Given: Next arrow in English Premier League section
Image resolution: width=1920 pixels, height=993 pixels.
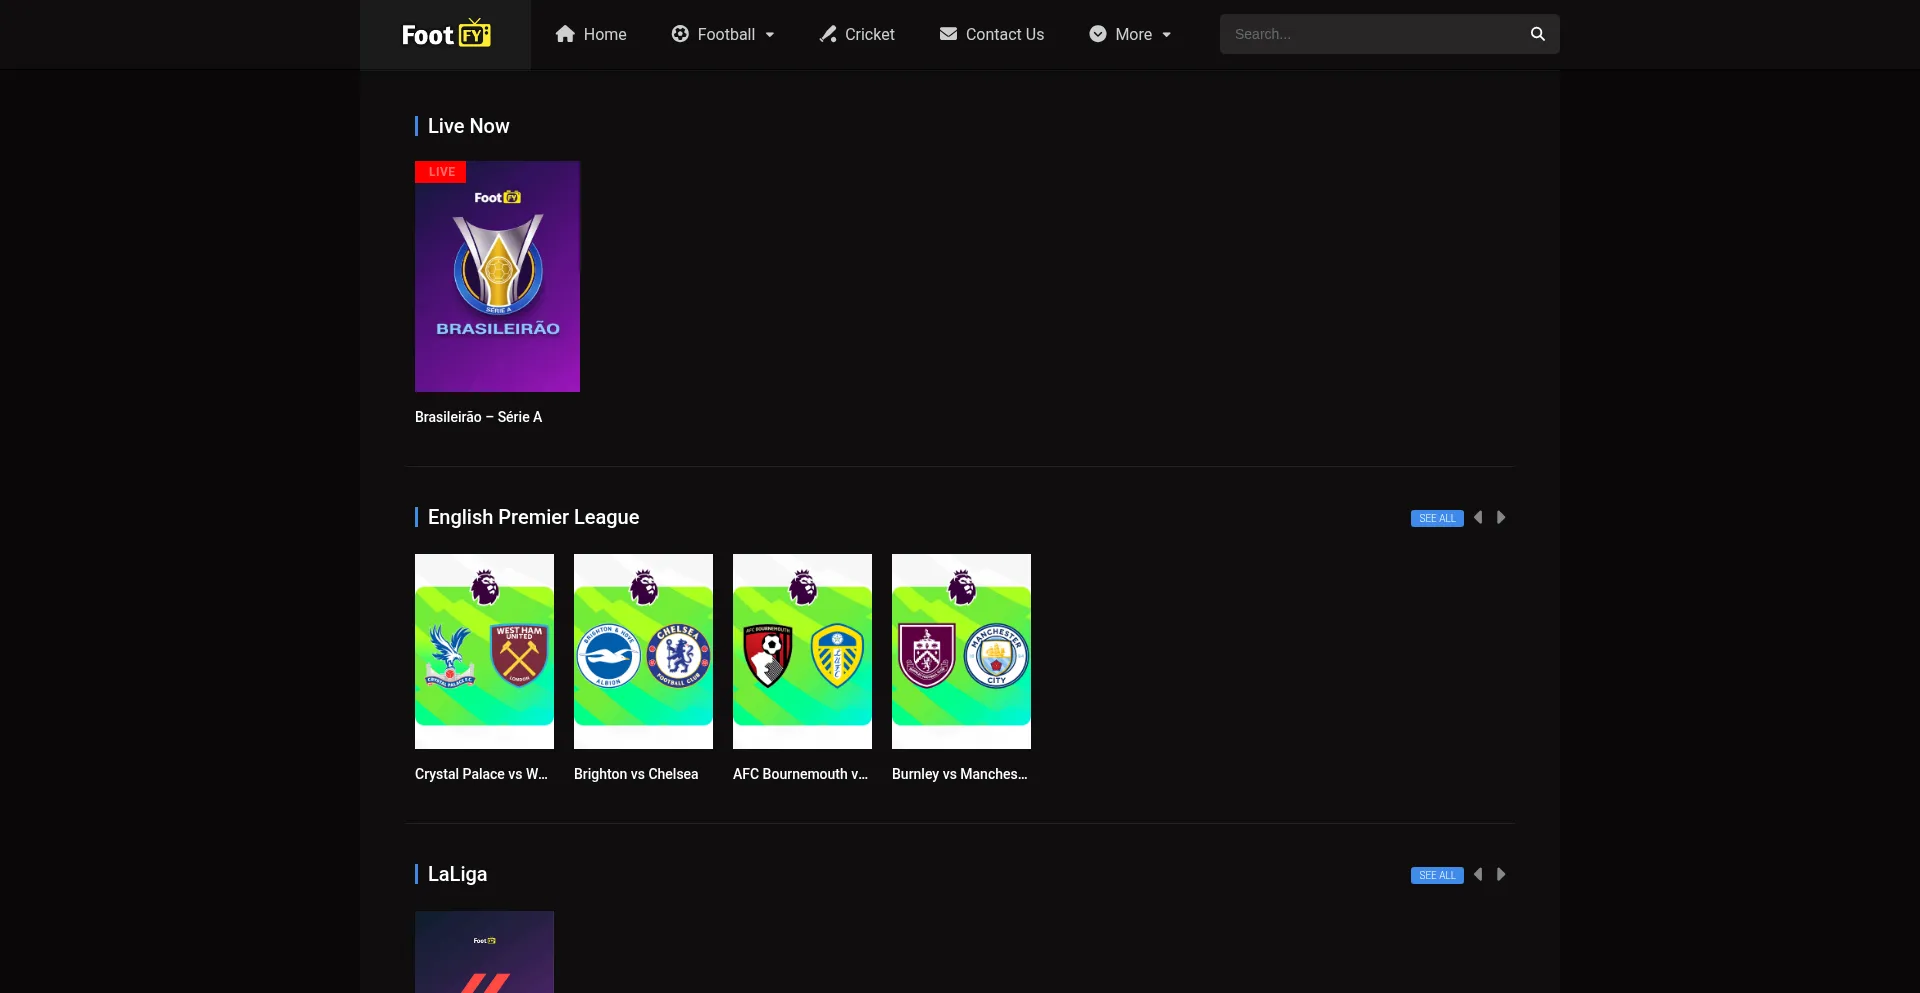Looking at the screenshot, I should coord(1501,517).
